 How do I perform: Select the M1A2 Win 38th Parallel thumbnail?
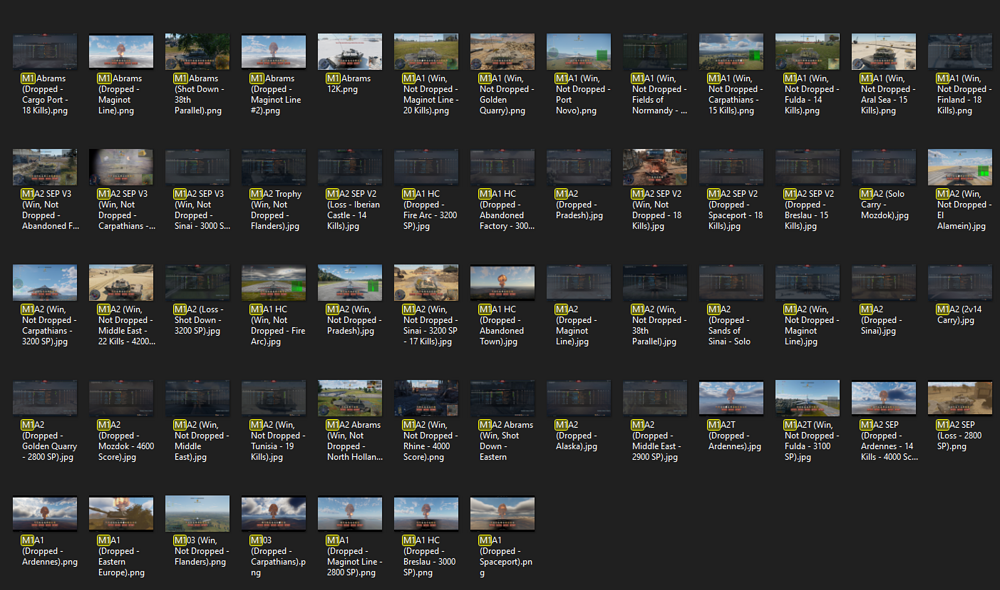[655, 283]
